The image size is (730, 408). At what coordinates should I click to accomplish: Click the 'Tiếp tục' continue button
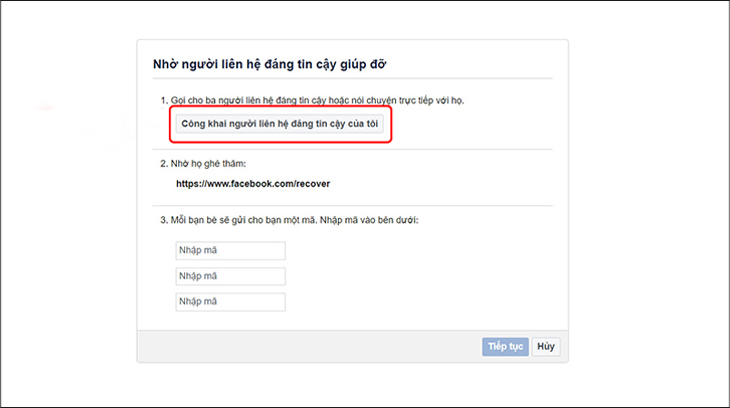(505, 347)
